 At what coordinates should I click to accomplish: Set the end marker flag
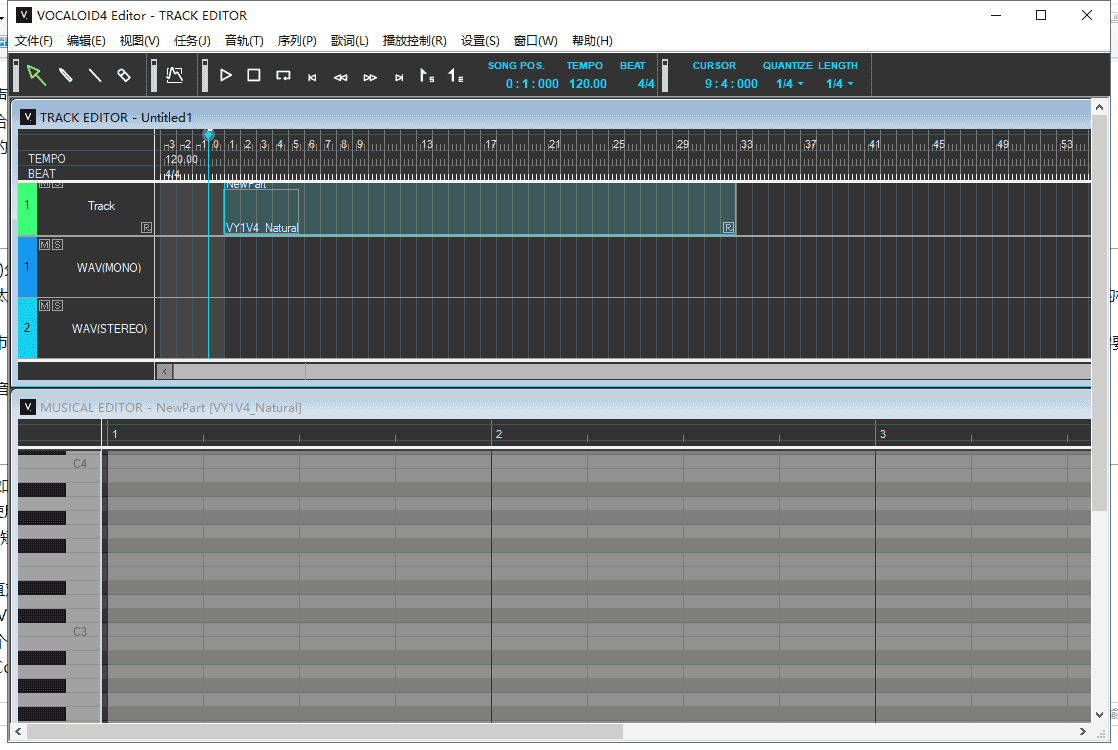[x=456, y=75]
